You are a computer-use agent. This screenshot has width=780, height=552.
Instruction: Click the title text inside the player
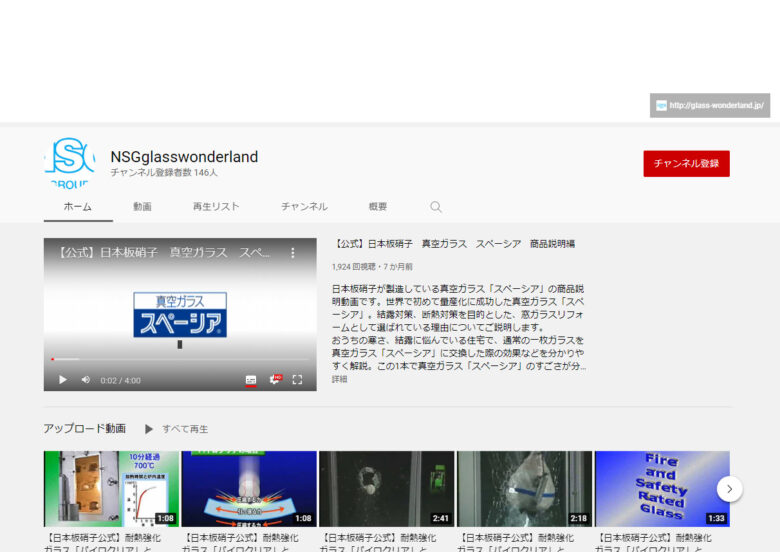(163, 253)
